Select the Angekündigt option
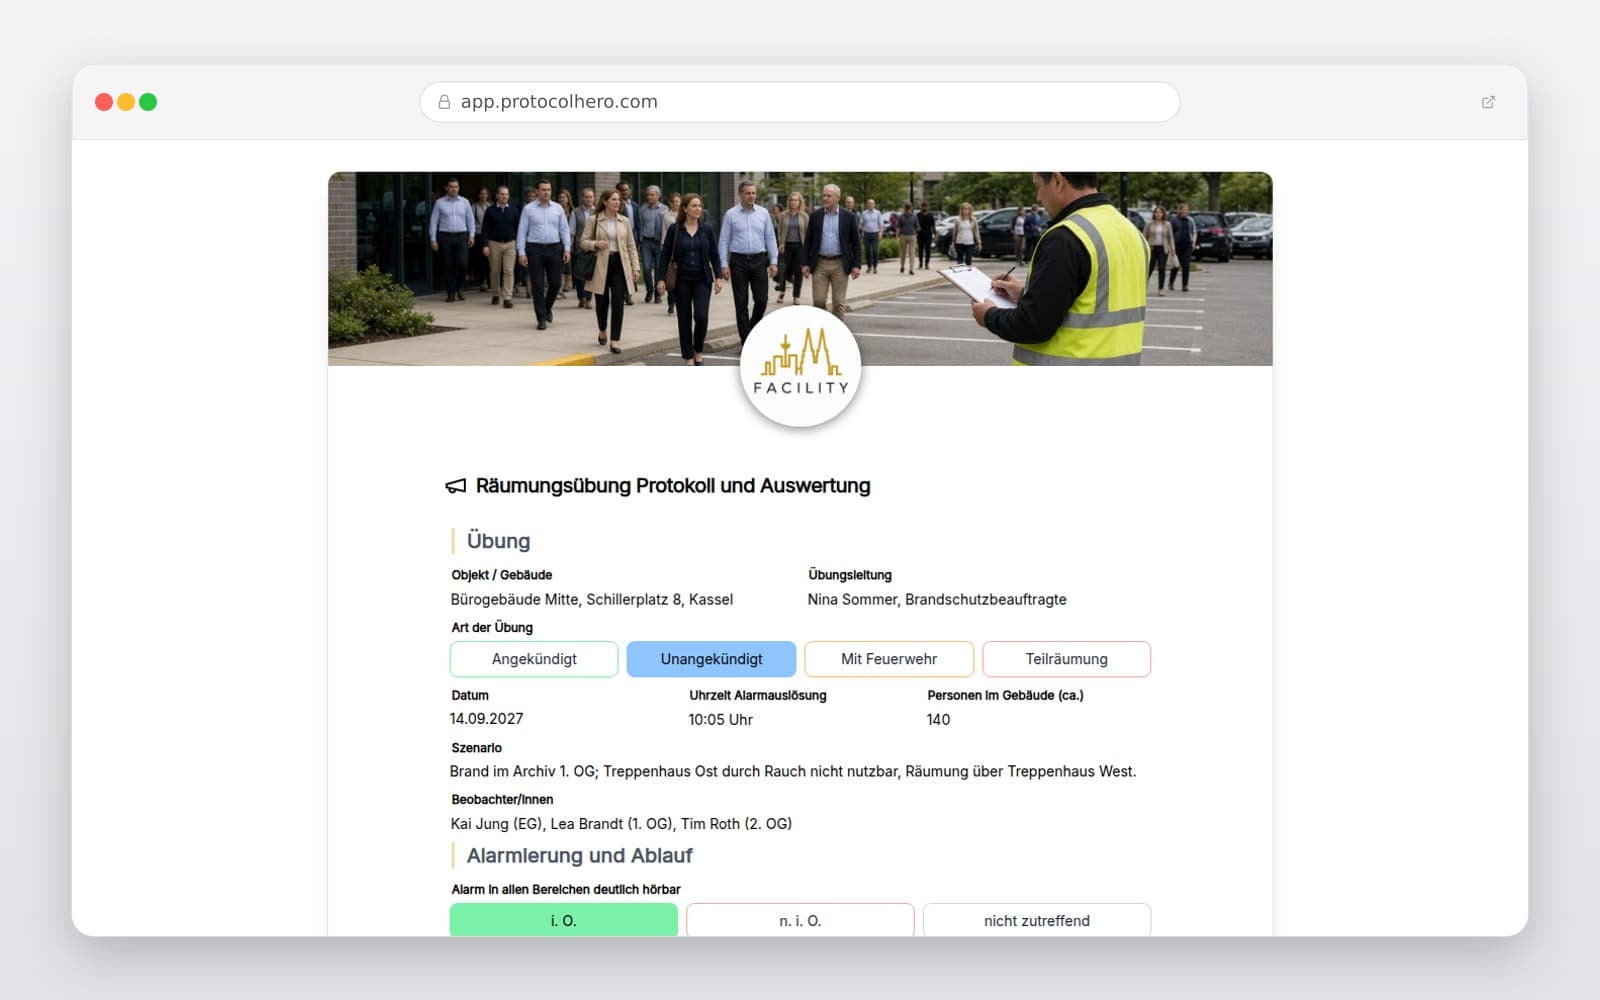Image resolution: width=1600 pixels, height=1000 pixels. point(534,659)
